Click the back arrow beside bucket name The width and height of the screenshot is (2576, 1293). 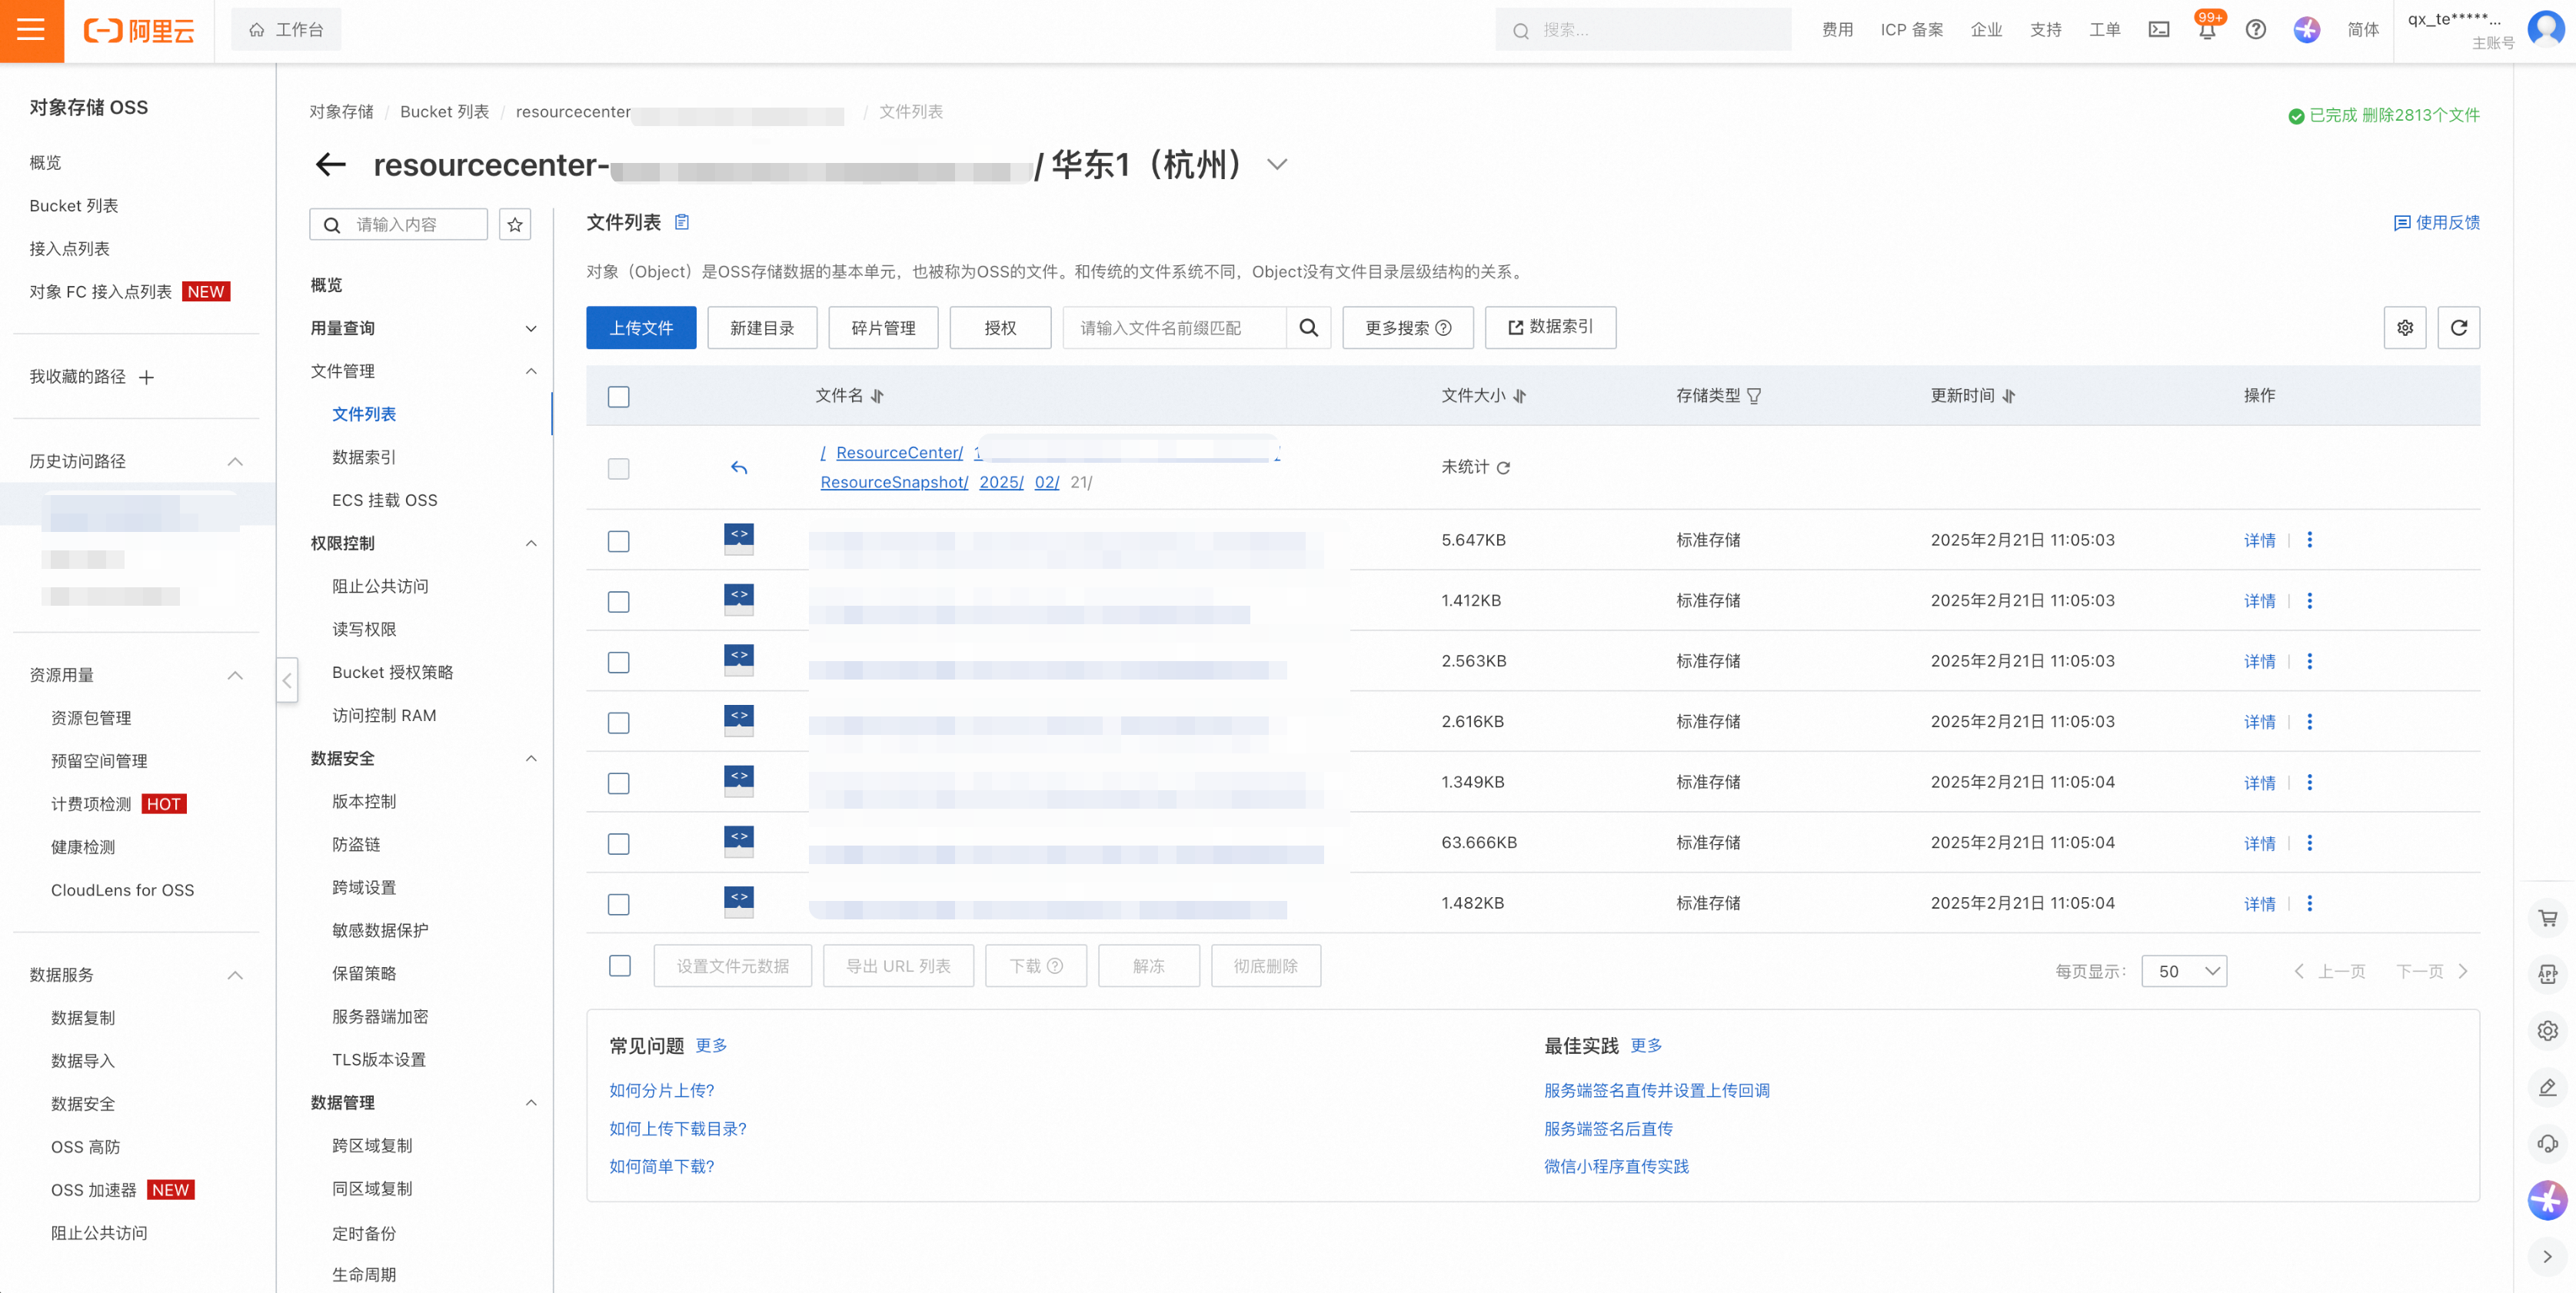click(330, 165)
